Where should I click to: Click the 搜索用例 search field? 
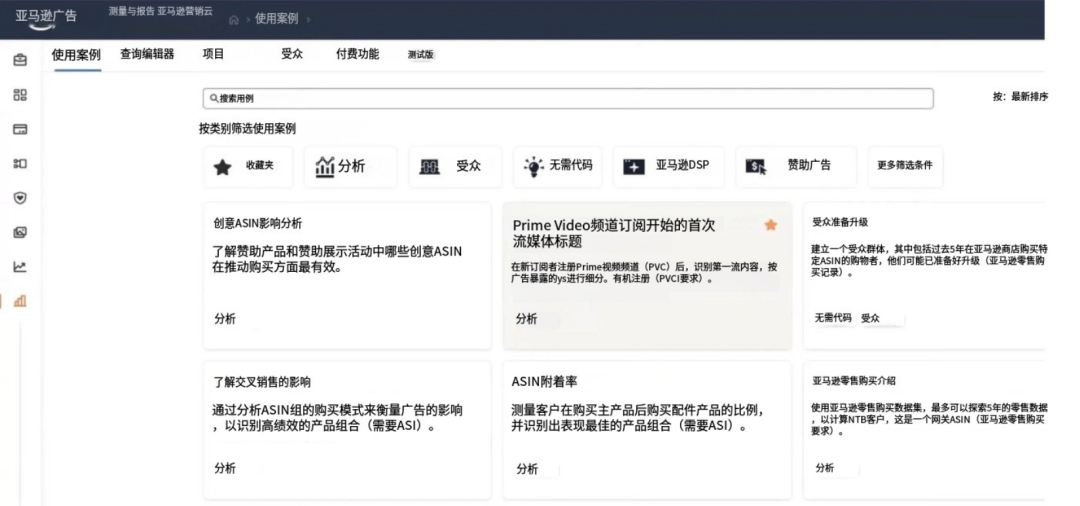[x=568, y=98]
